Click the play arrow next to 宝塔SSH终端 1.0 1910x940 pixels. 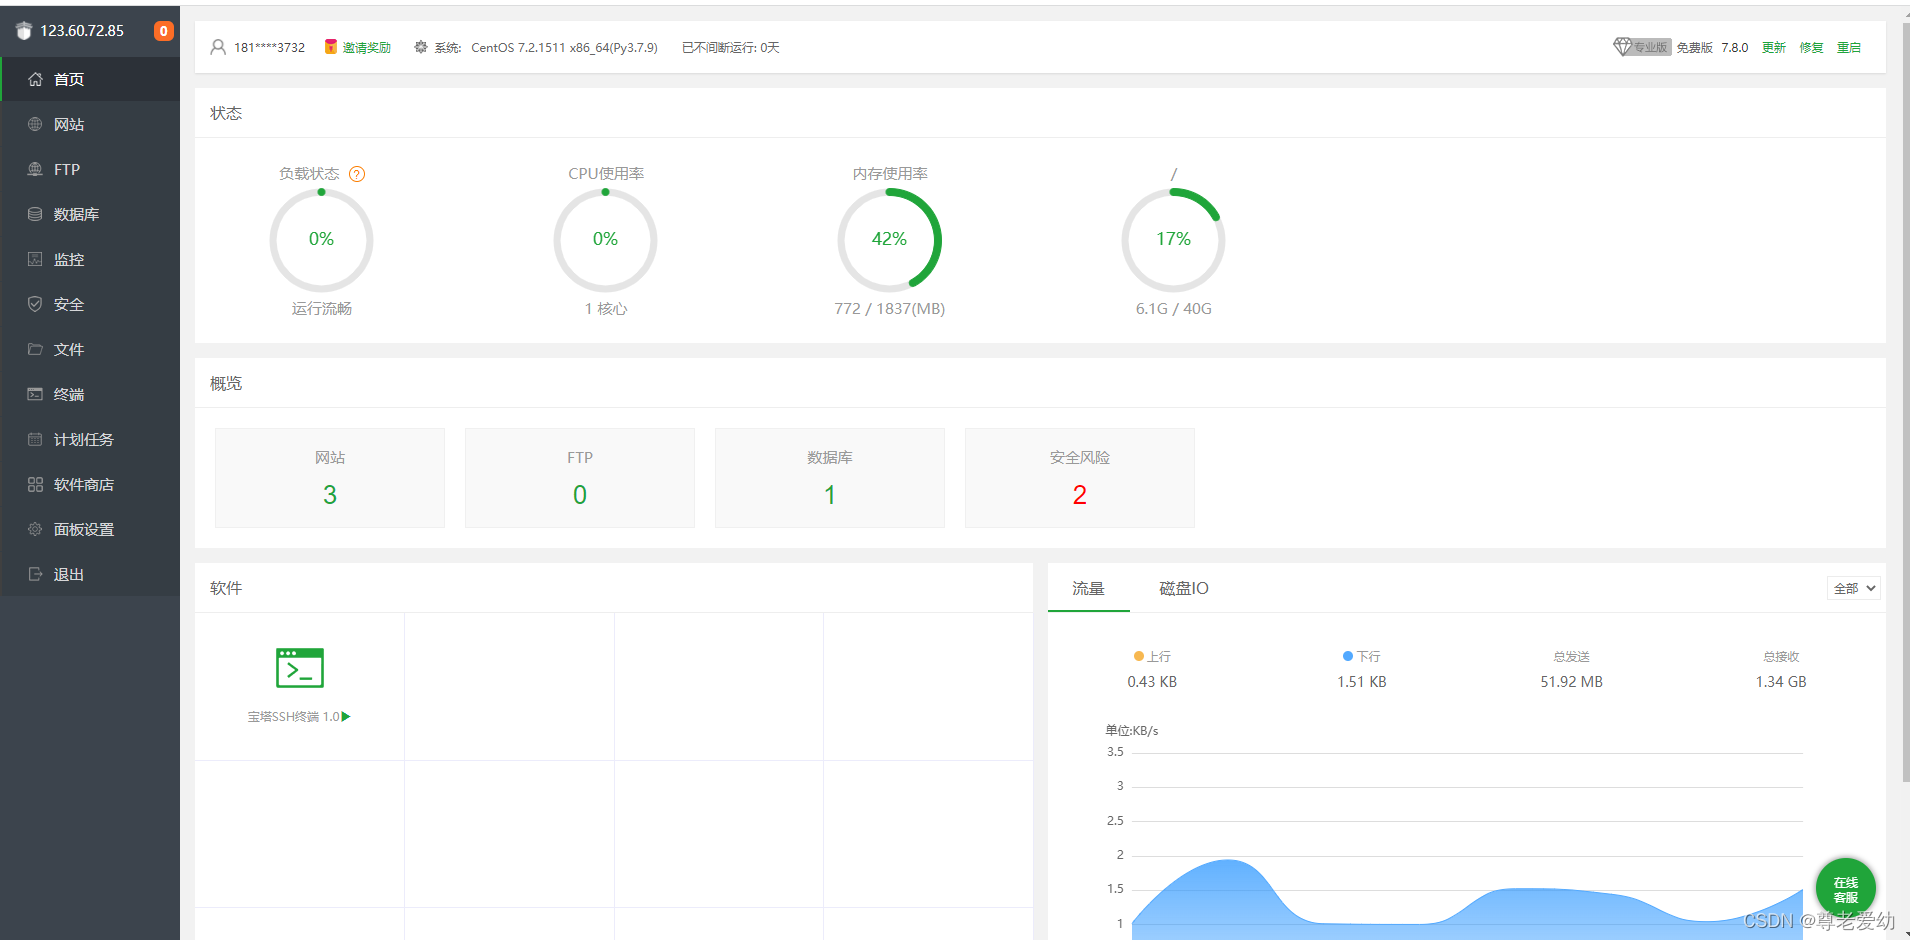[346, 716]
